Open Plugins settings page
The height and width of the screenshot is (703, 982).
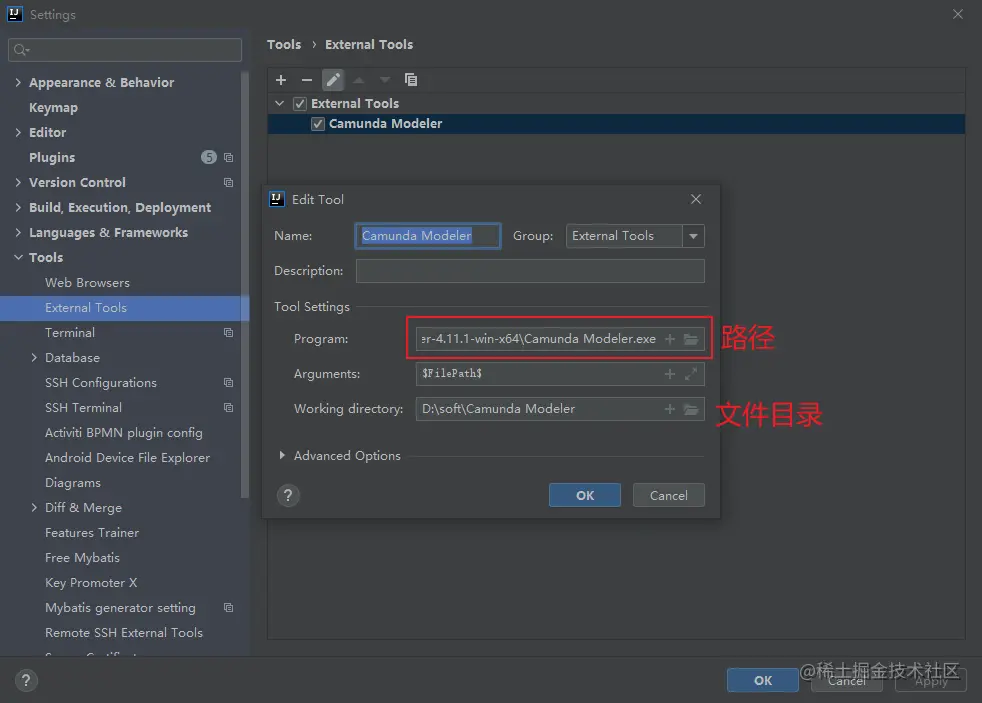52,158
